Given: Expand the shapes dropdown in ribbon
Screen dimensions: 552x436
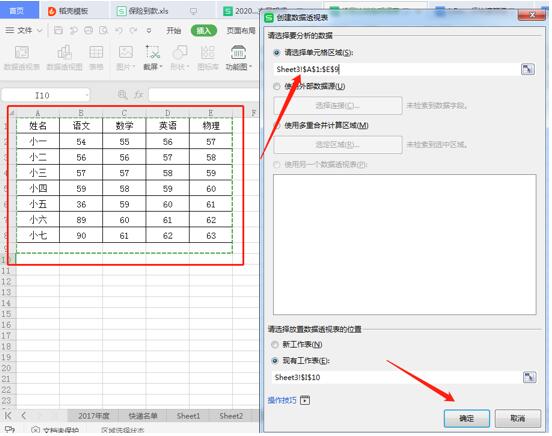Looking at the screenshot, I should pyautogui.click(x=188, y=67).
